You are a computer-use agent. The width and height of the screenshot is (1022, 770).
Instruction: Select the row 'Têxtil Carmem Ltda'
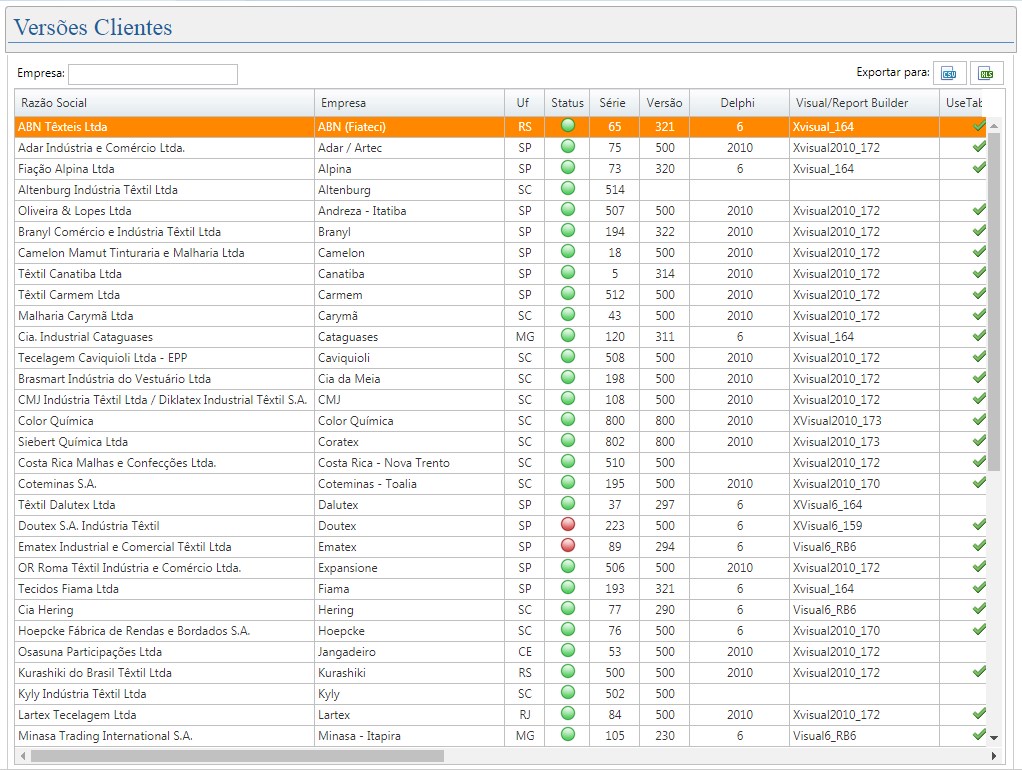click(x=500, y=295)
